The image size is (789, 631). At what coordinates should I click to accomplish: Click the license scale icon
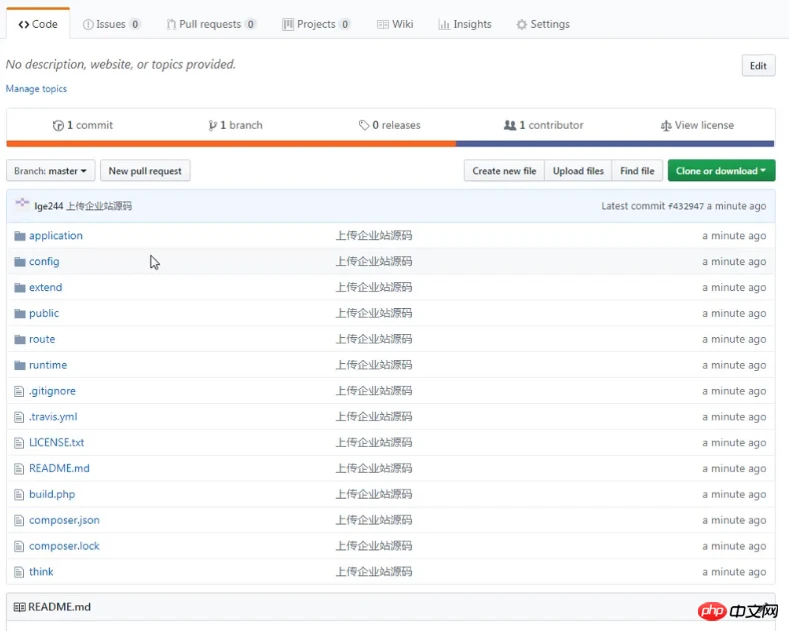click(x=666, y=125)
